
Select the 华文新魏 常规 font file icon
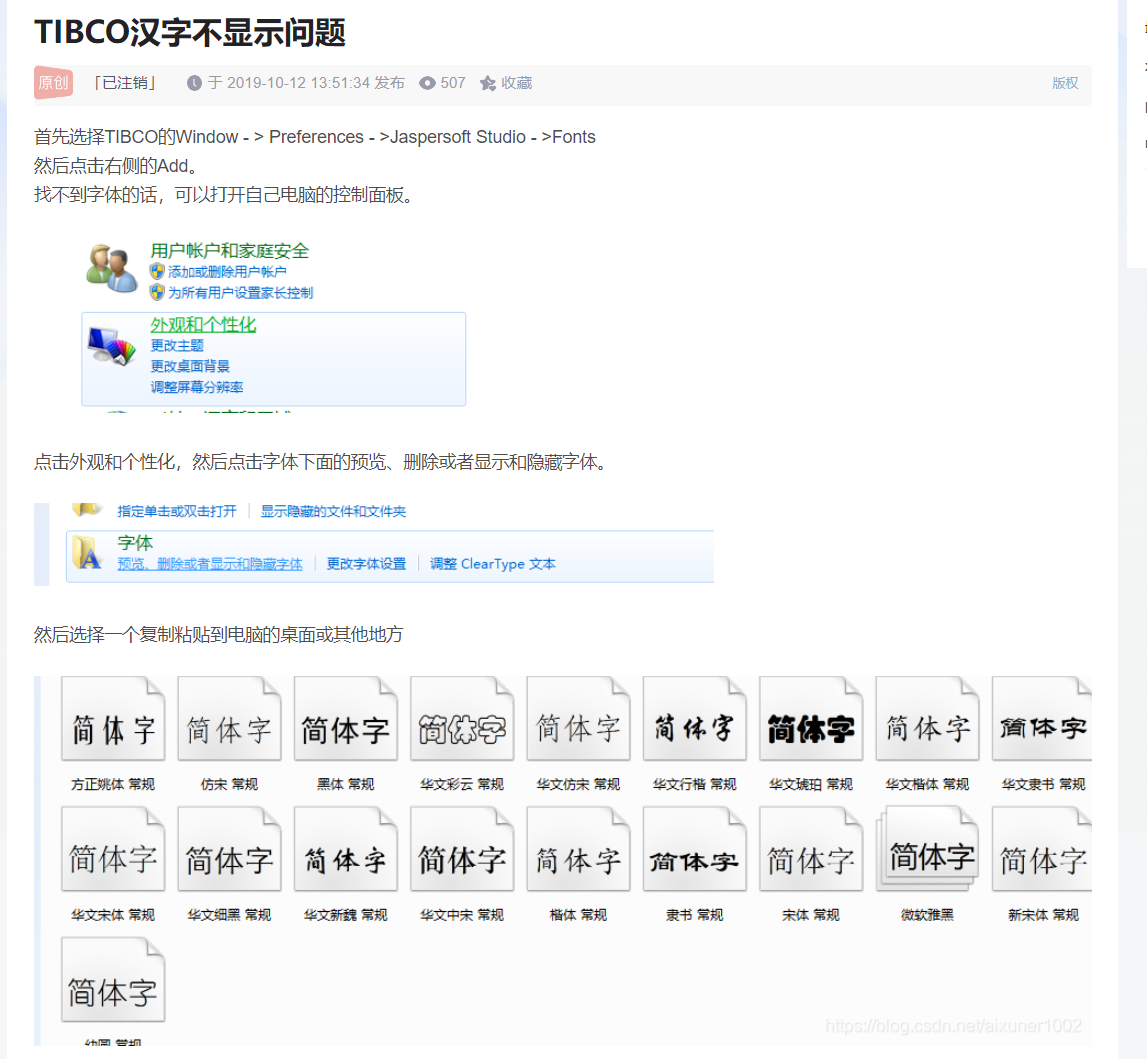[346, 849]
